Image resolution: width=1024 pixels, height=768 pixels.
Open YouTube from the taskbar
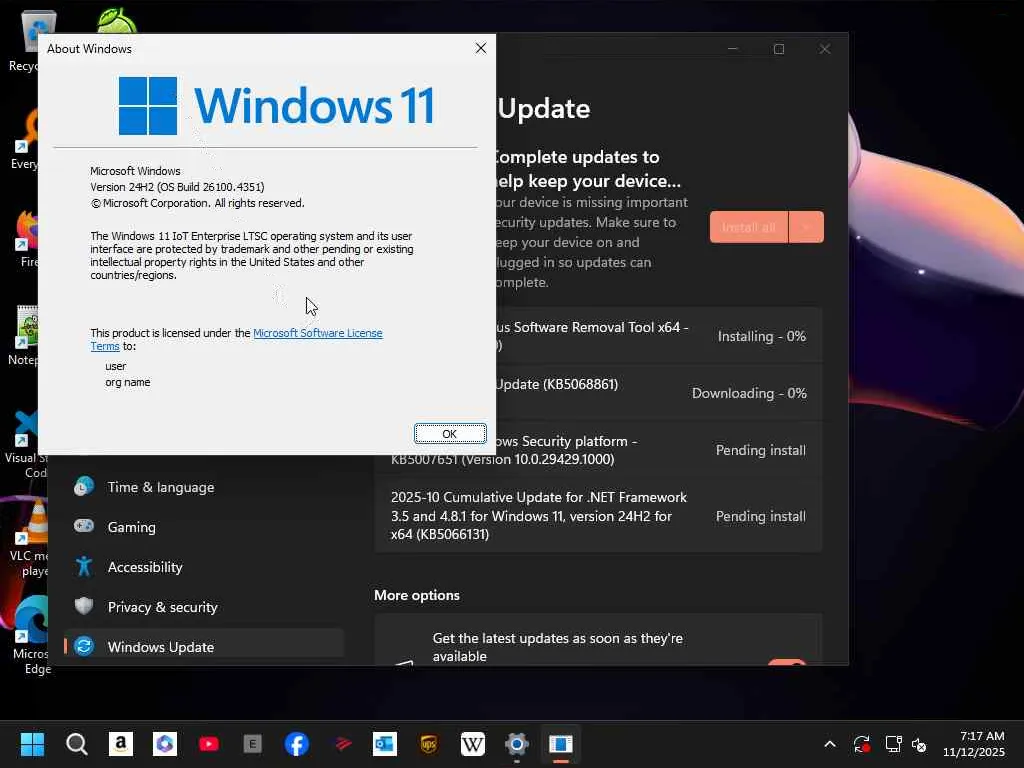click(209, 744)
